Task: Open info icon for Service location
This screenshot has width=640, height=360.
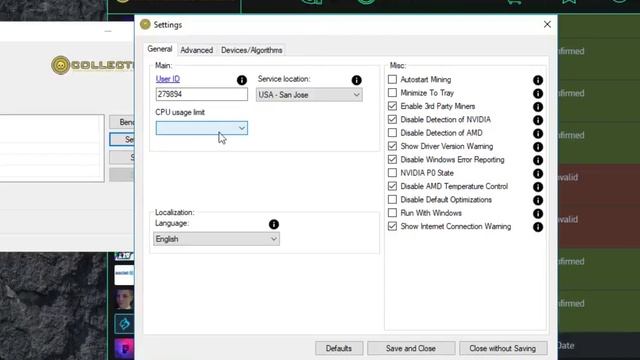Action: (x=356, y=80)
